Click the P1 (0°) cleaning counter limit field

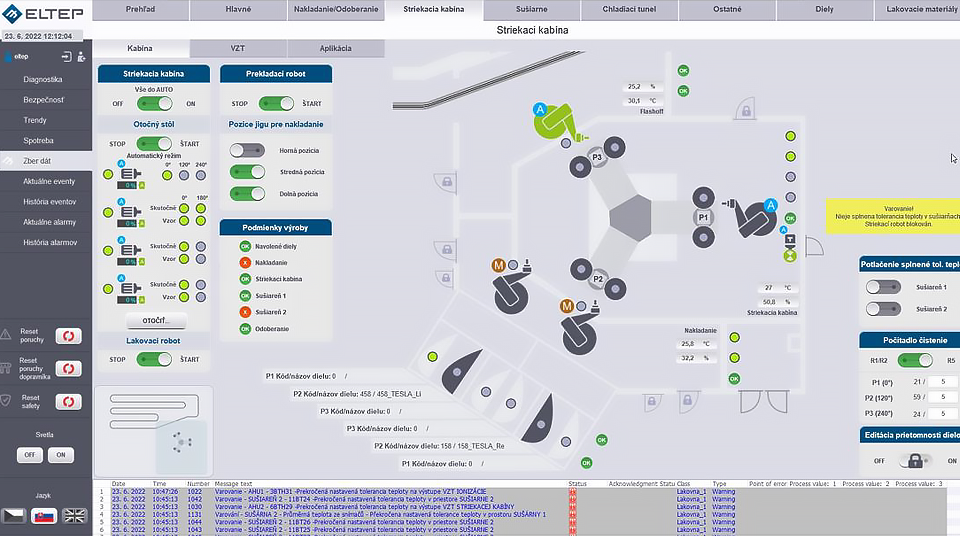click(939, 381)
